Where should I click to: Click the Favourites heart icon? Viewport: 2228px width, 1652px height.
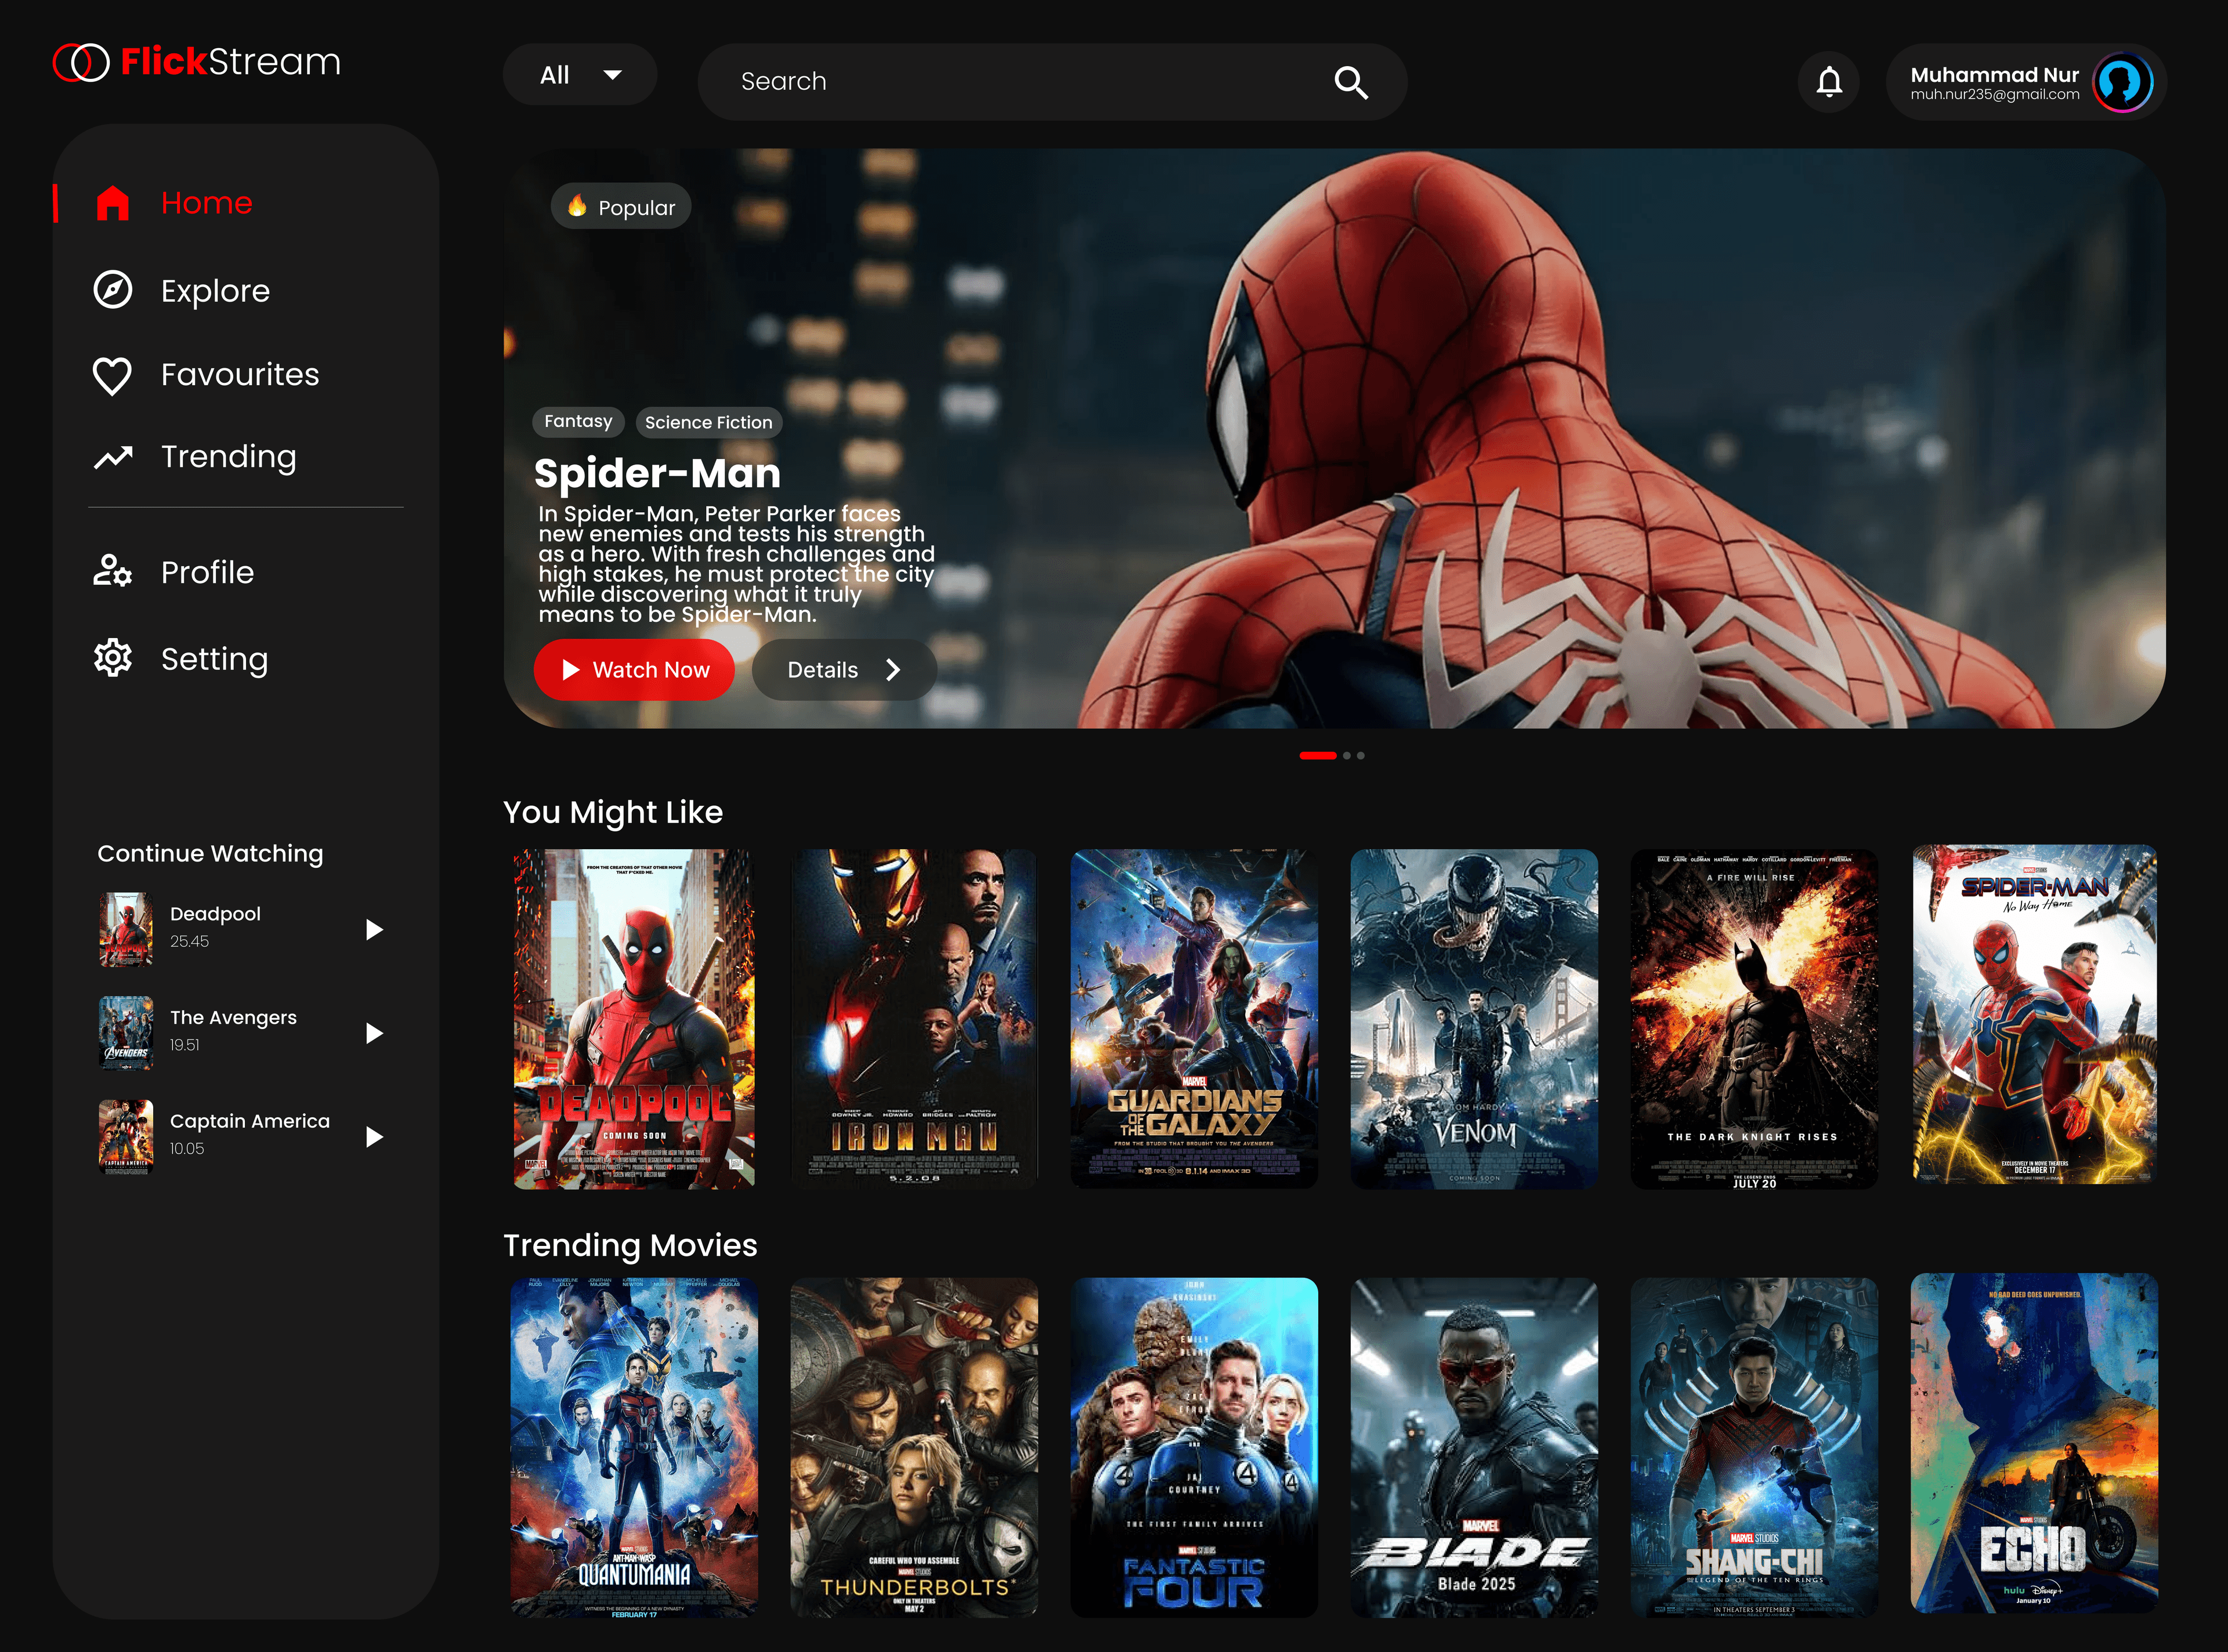(112, 376)
